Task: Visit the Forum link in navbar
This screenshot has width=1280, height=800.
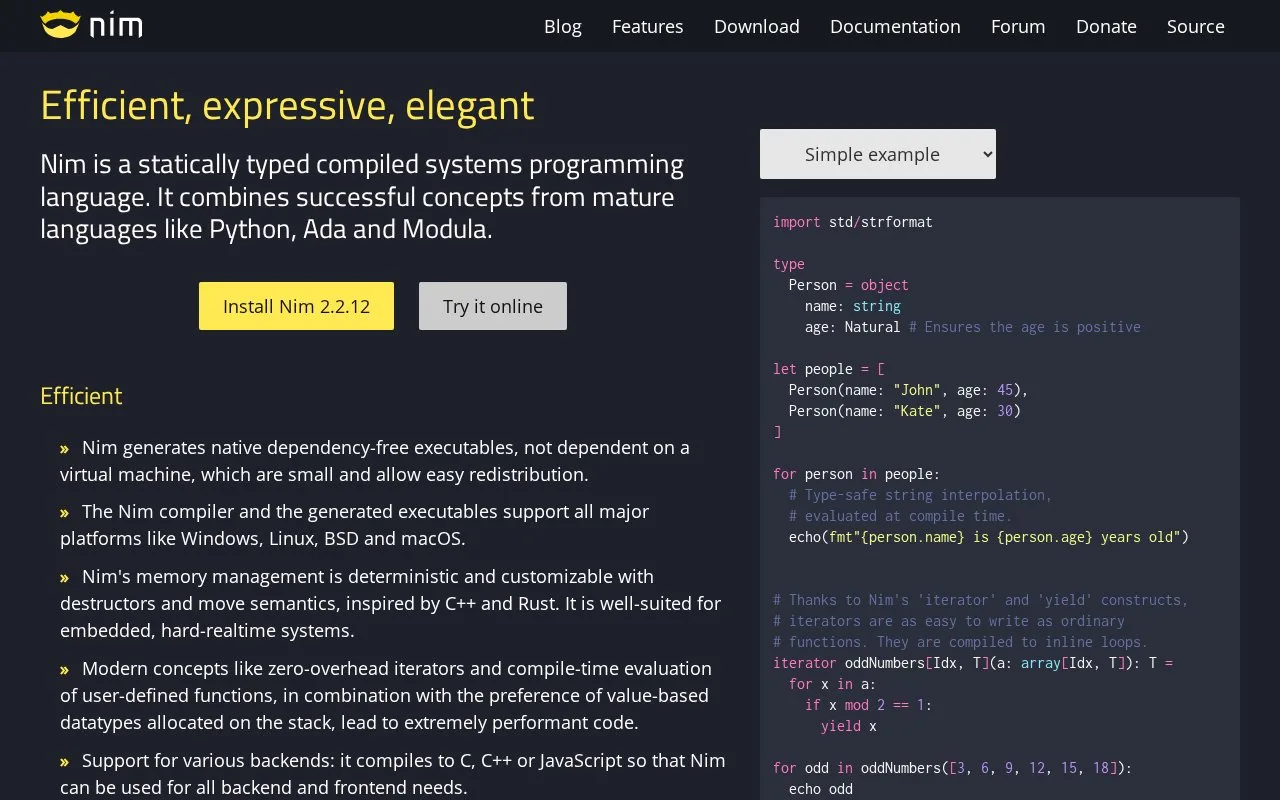Action: pyautogui.click(x=1018, y=26)
